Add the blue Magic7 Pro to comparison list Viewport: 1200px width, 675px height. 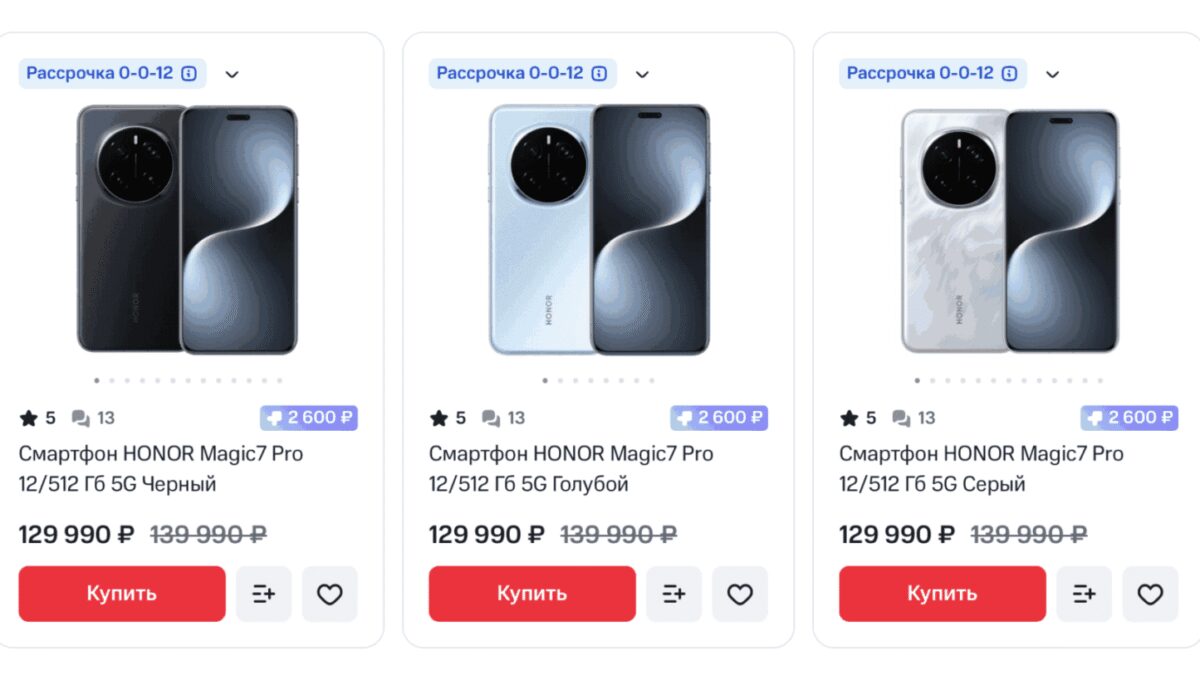tap(673, 594)
